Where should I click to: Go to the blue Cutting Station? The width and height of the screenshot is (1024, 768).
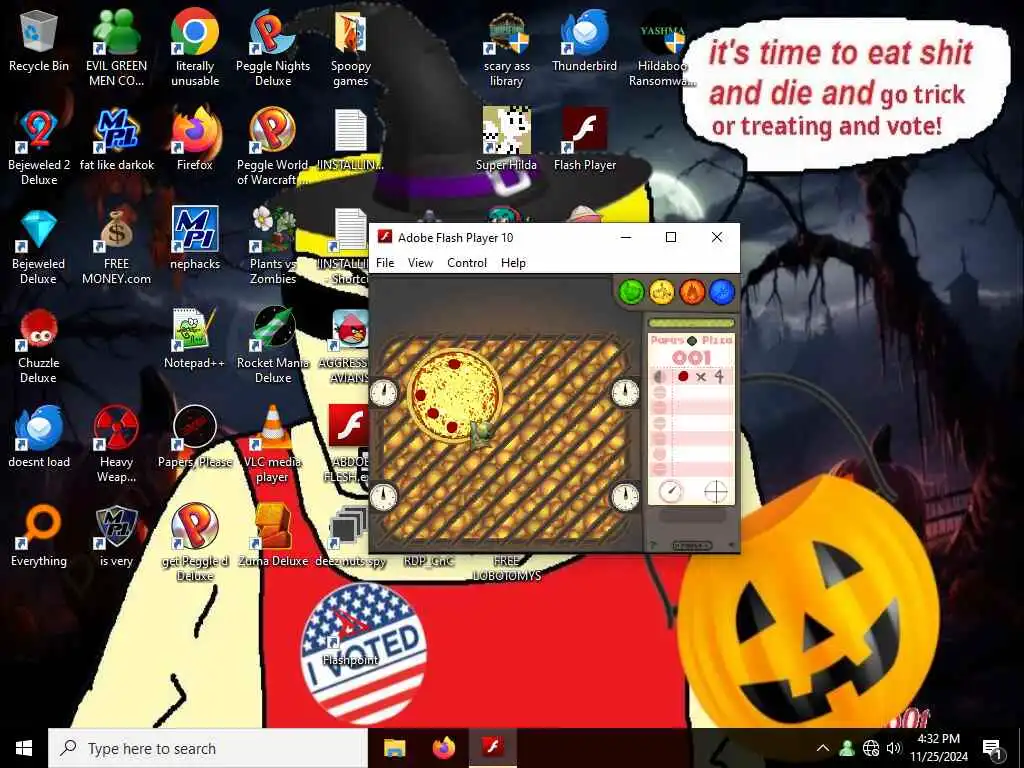click(x=722, y=292)
